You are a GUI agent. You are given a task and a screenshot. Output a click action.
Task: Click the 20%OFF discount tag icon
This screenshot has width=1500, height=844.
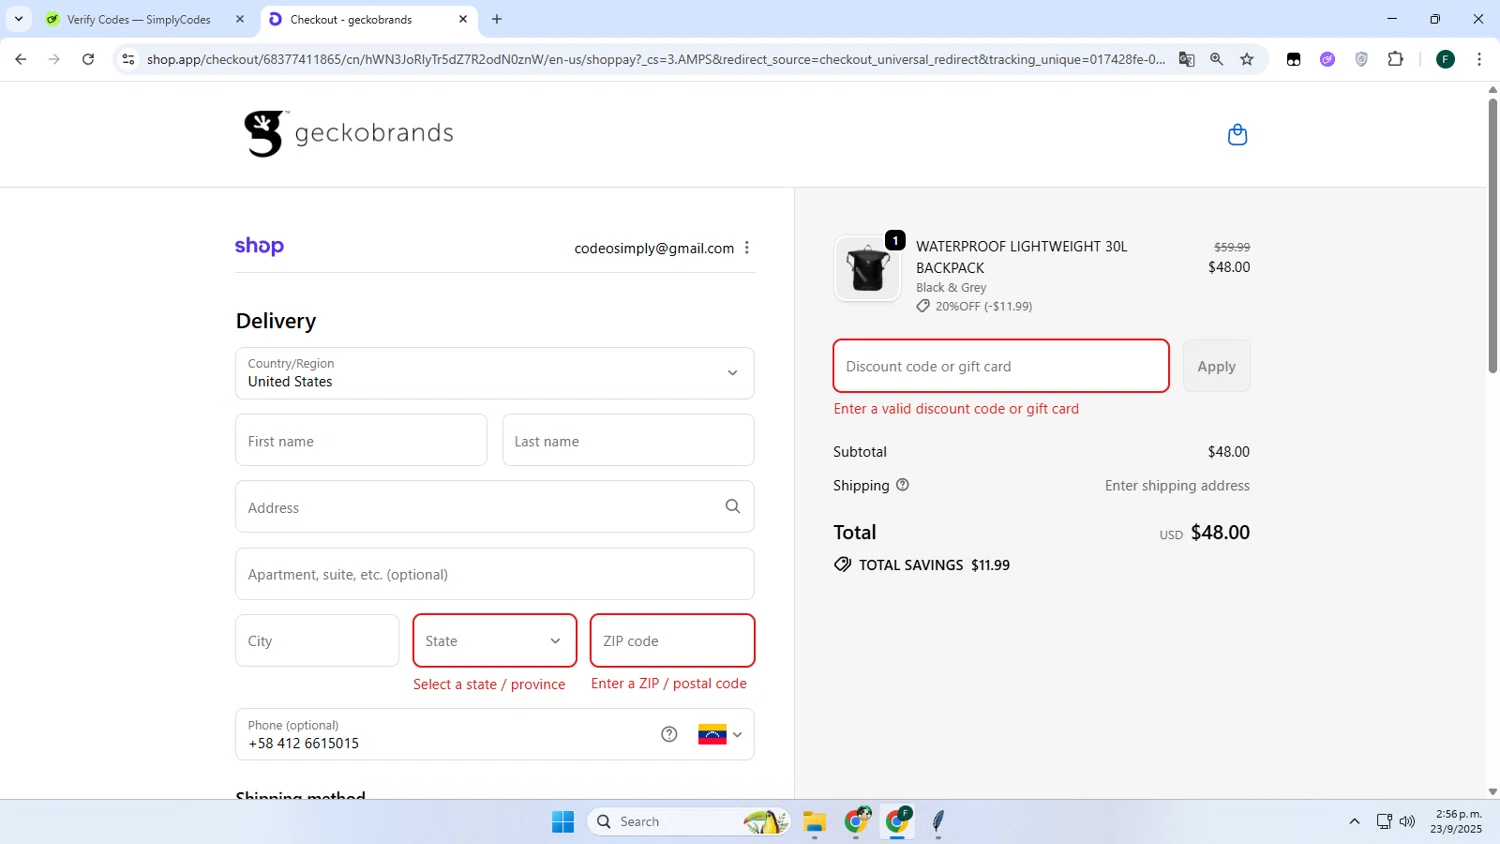[923, 306]
